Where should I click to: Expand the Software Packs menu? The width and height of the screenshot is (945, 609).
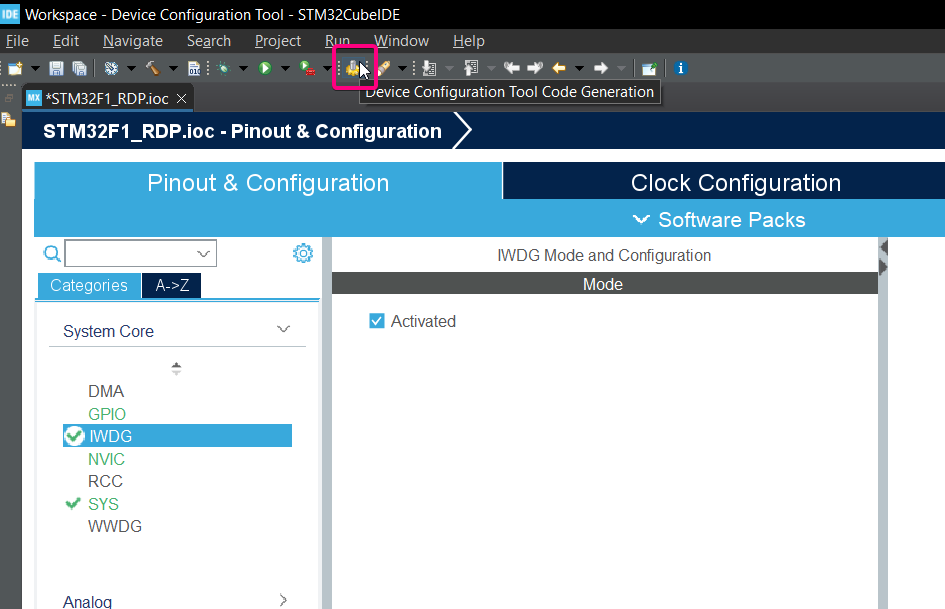[719, 220]
